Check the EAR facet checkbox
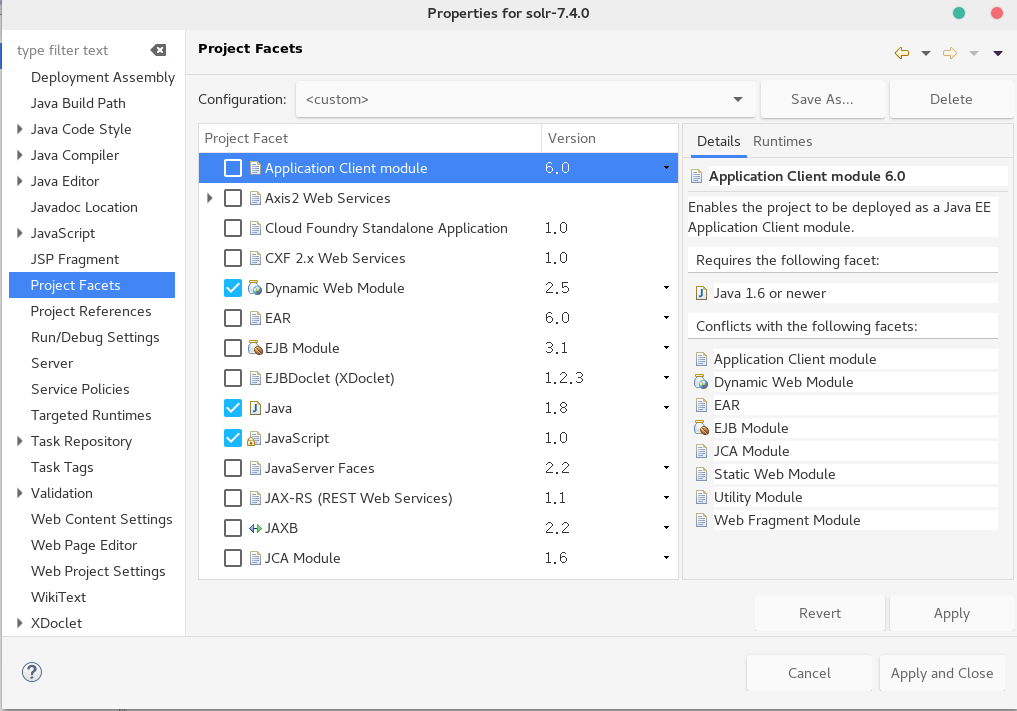Screen dimensions: 1017x711 pos(233,318)
